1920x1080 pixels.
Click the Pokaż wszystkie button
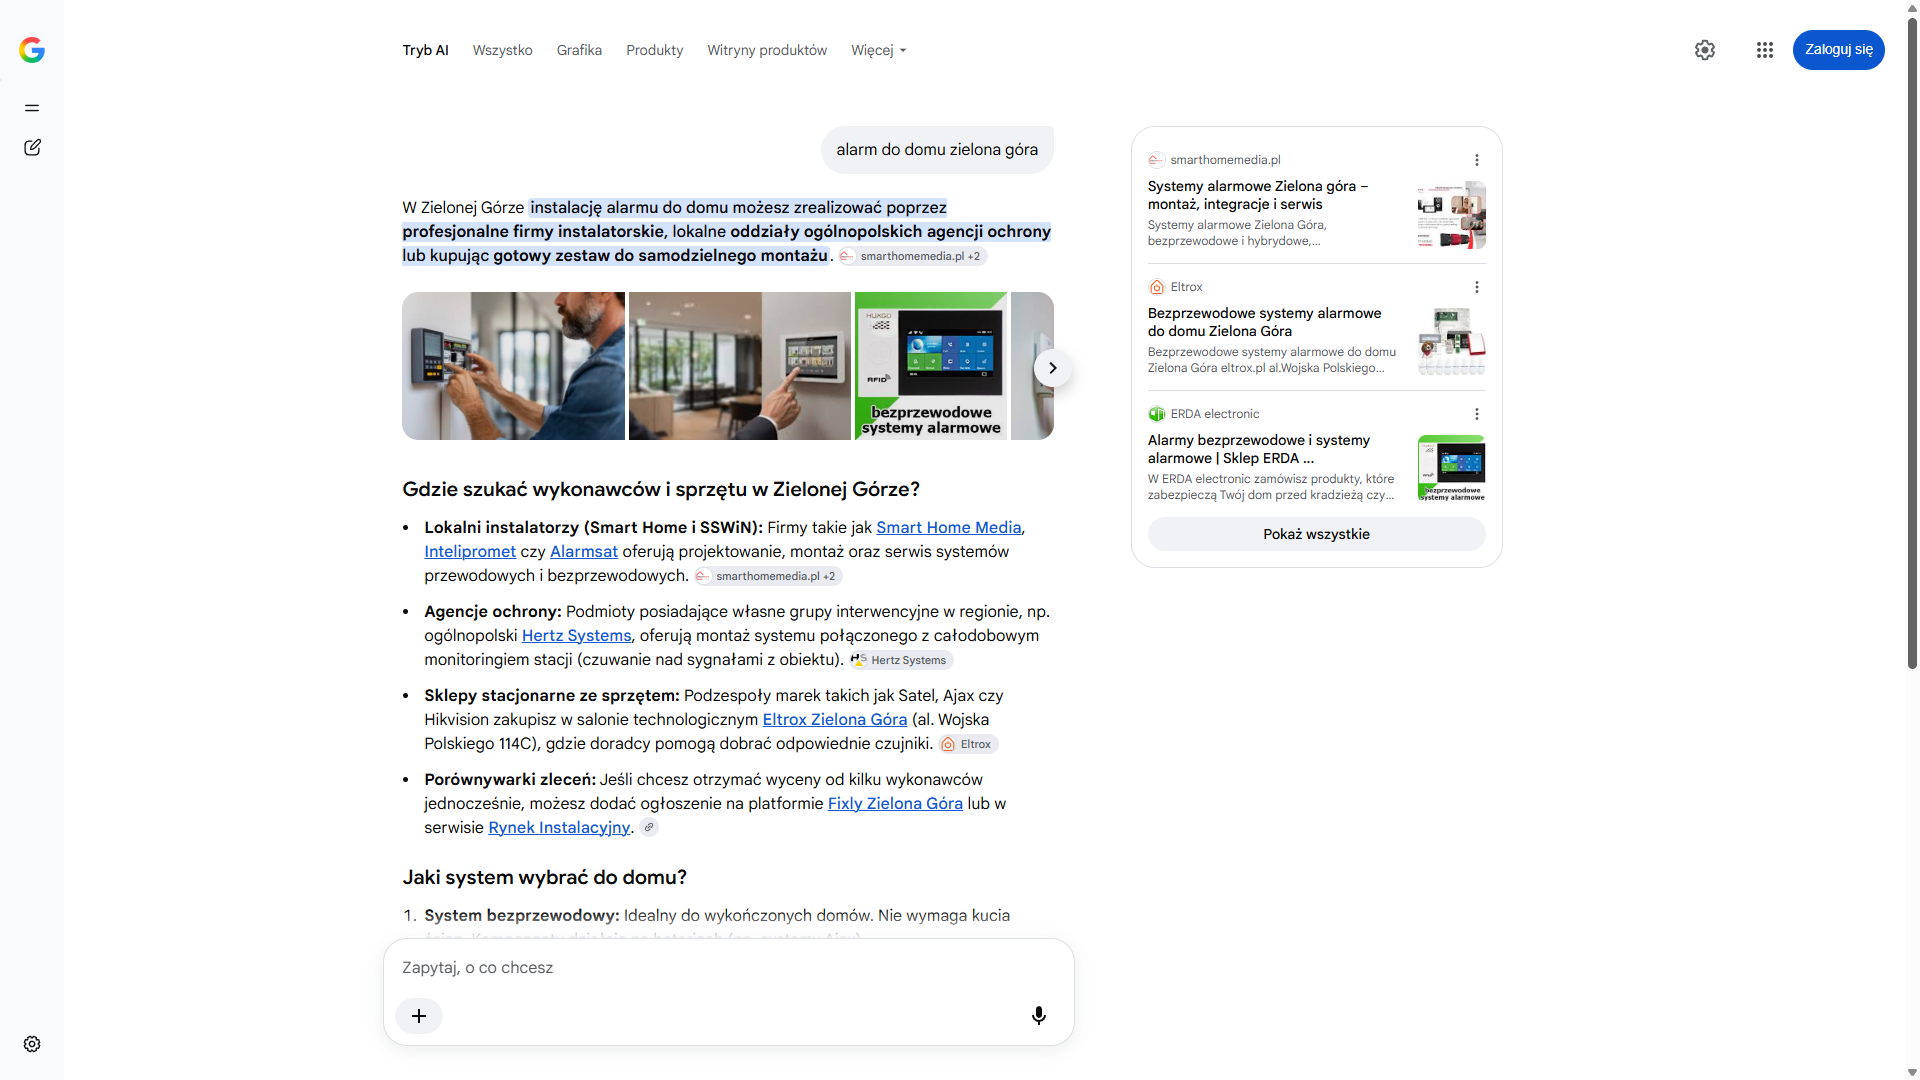(x=1316, y=534)
